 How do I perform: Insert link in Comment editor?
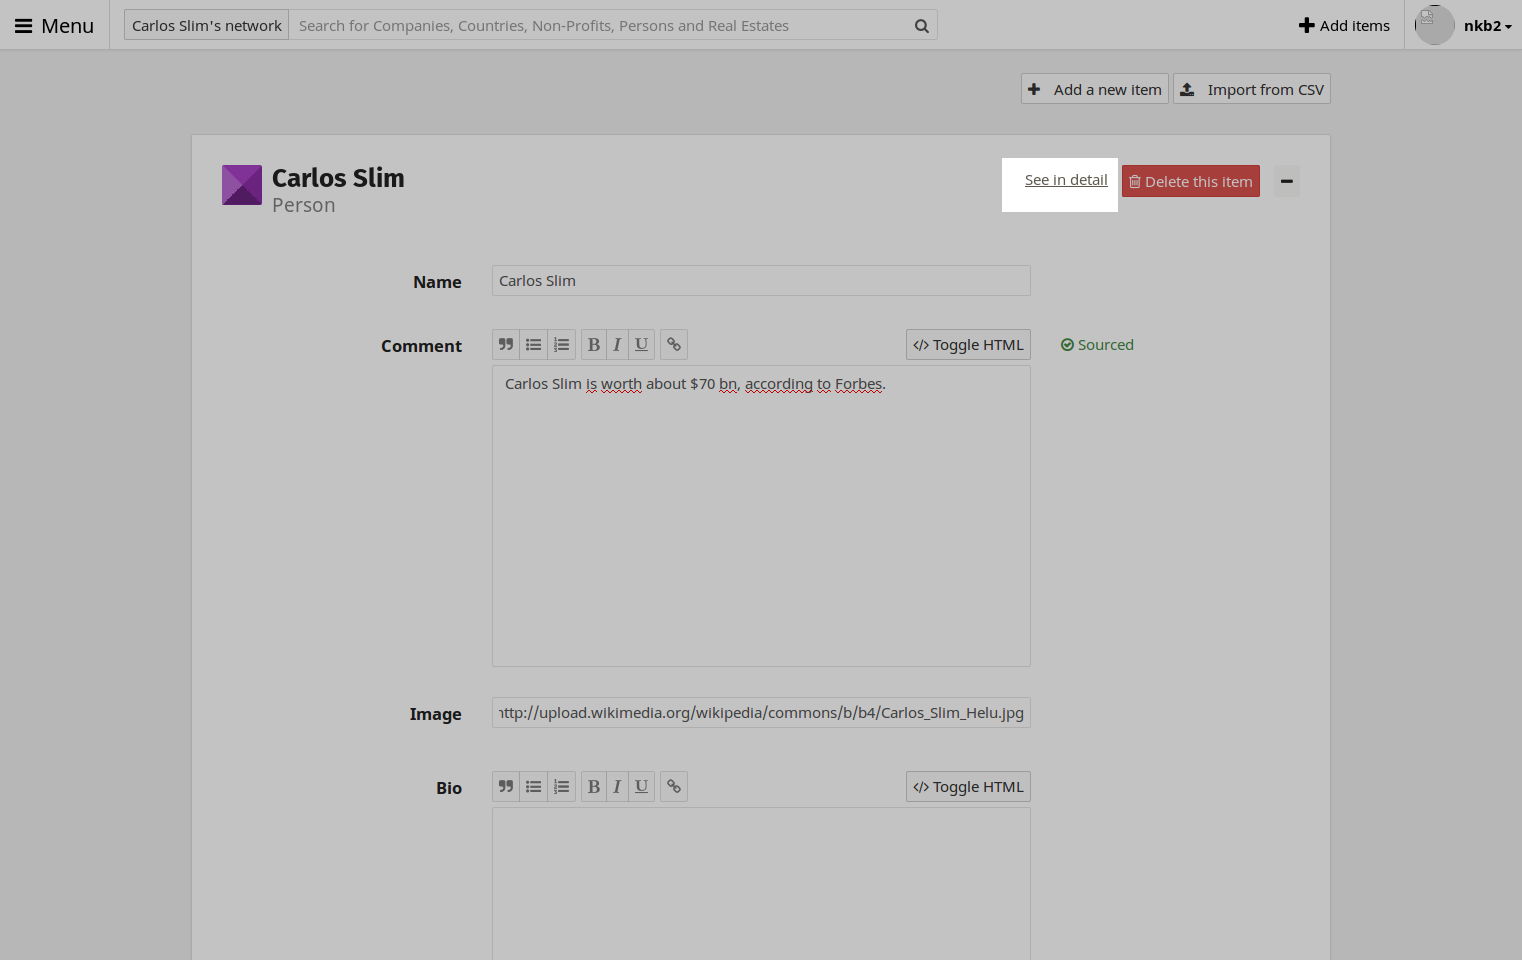674,345
